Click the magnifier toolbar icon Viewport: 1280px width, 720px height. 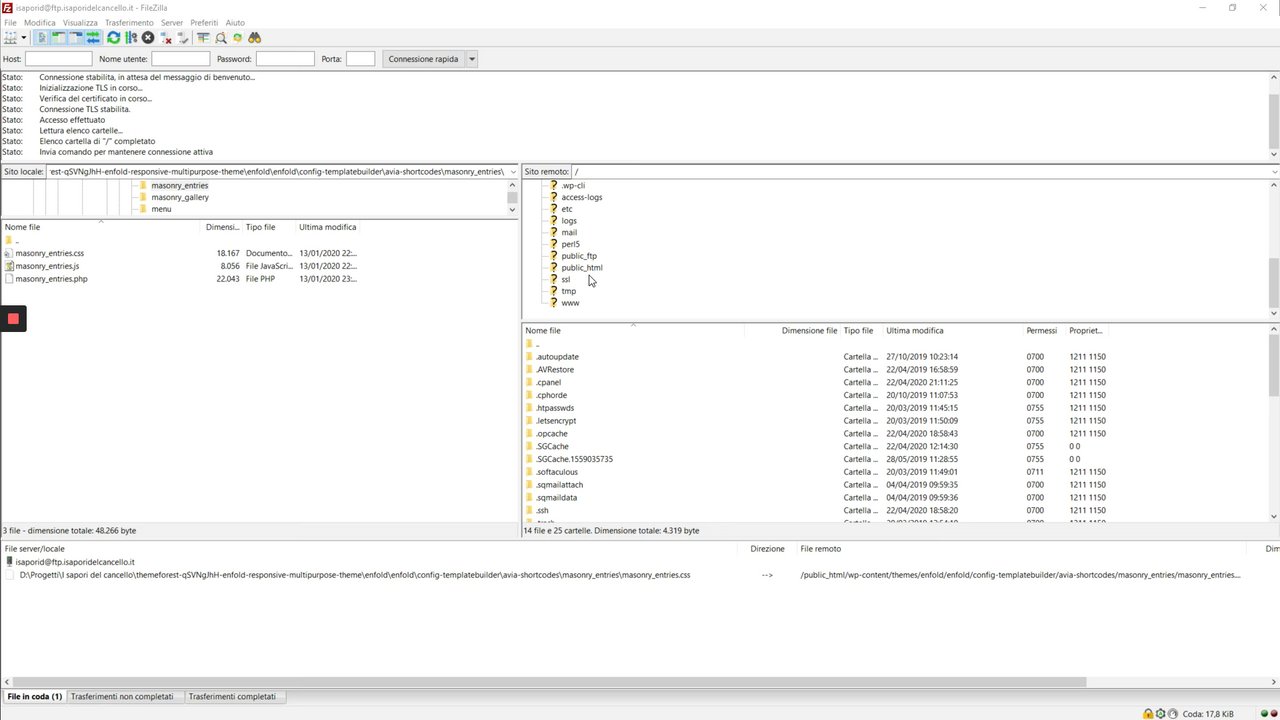[221, 38]
